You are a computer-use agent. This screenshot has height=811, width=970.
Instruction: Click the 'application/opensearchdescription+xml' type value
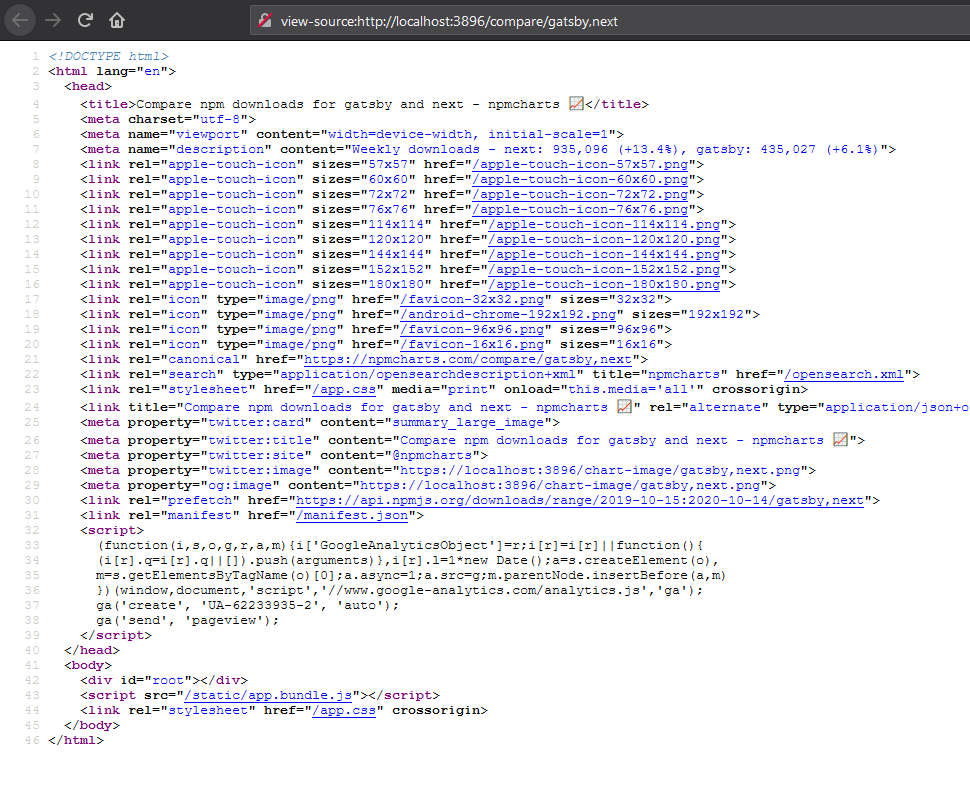coord(428,374)
